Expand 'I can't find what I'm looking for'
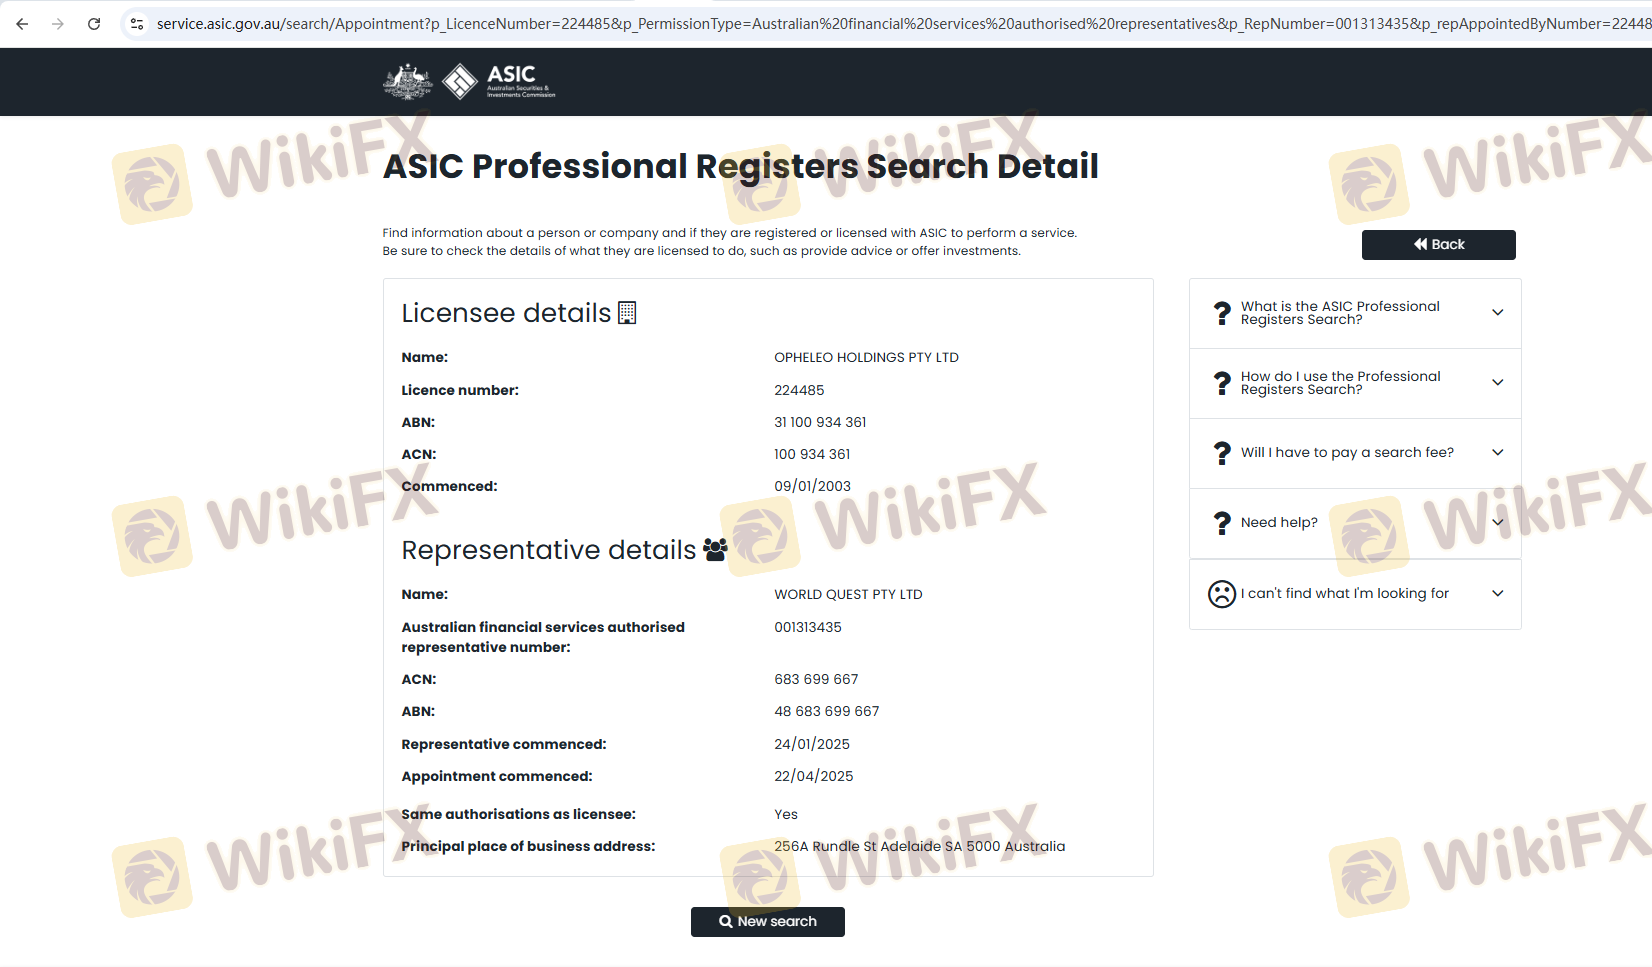The width and height of the screenshot is (1652, 967). [1497, 594]
